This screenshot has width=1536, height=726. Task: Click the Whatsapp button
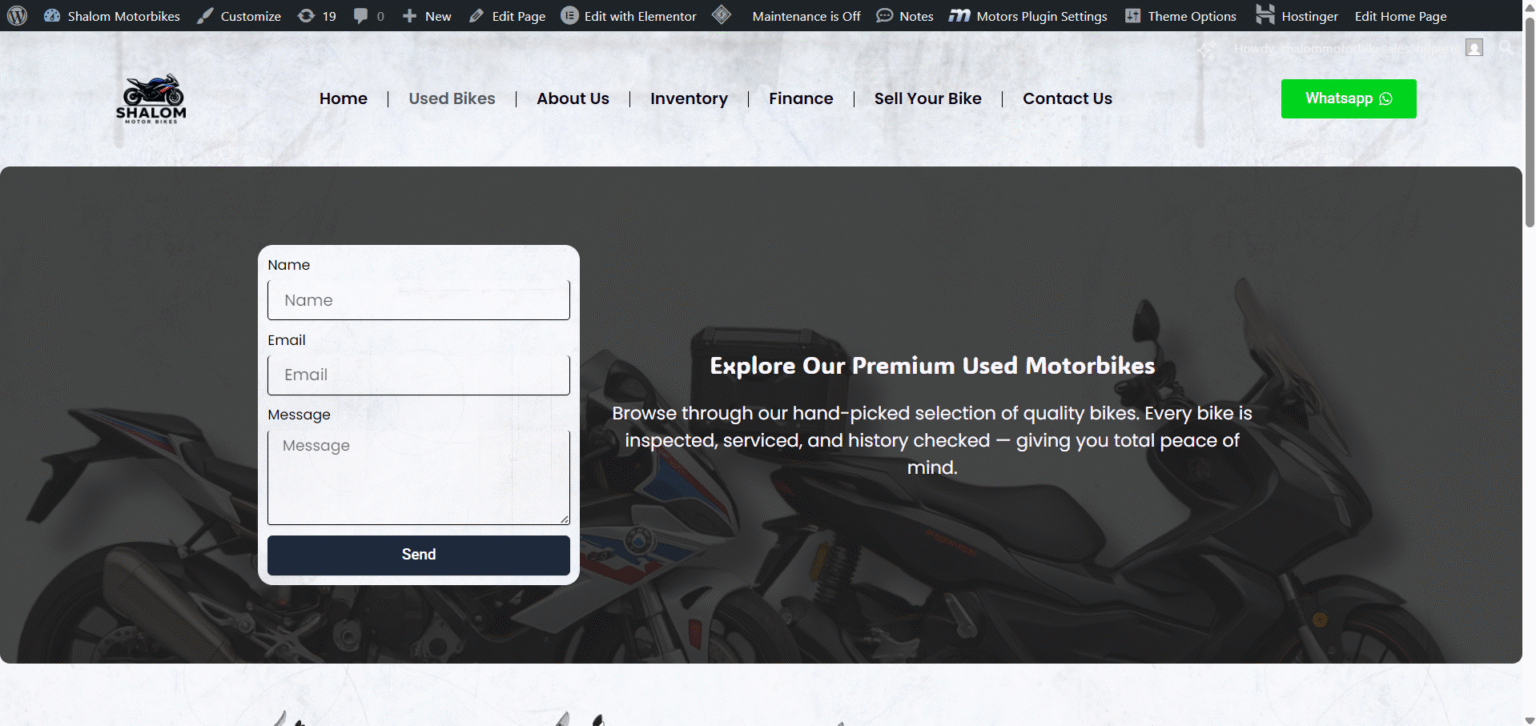[1348, 98]
